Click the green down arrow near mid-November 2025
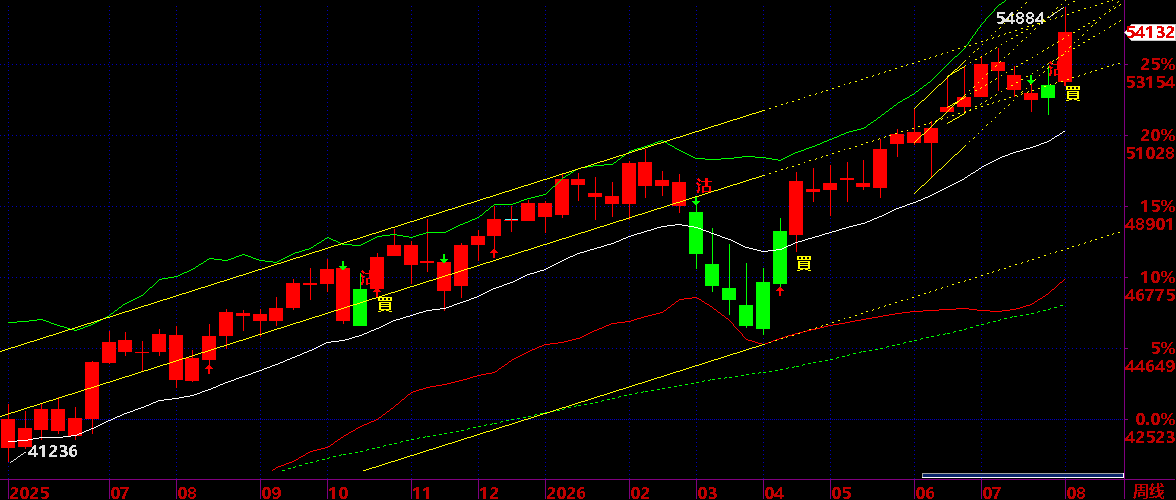Screen dimensions: 1176x500 pos(444,259)
